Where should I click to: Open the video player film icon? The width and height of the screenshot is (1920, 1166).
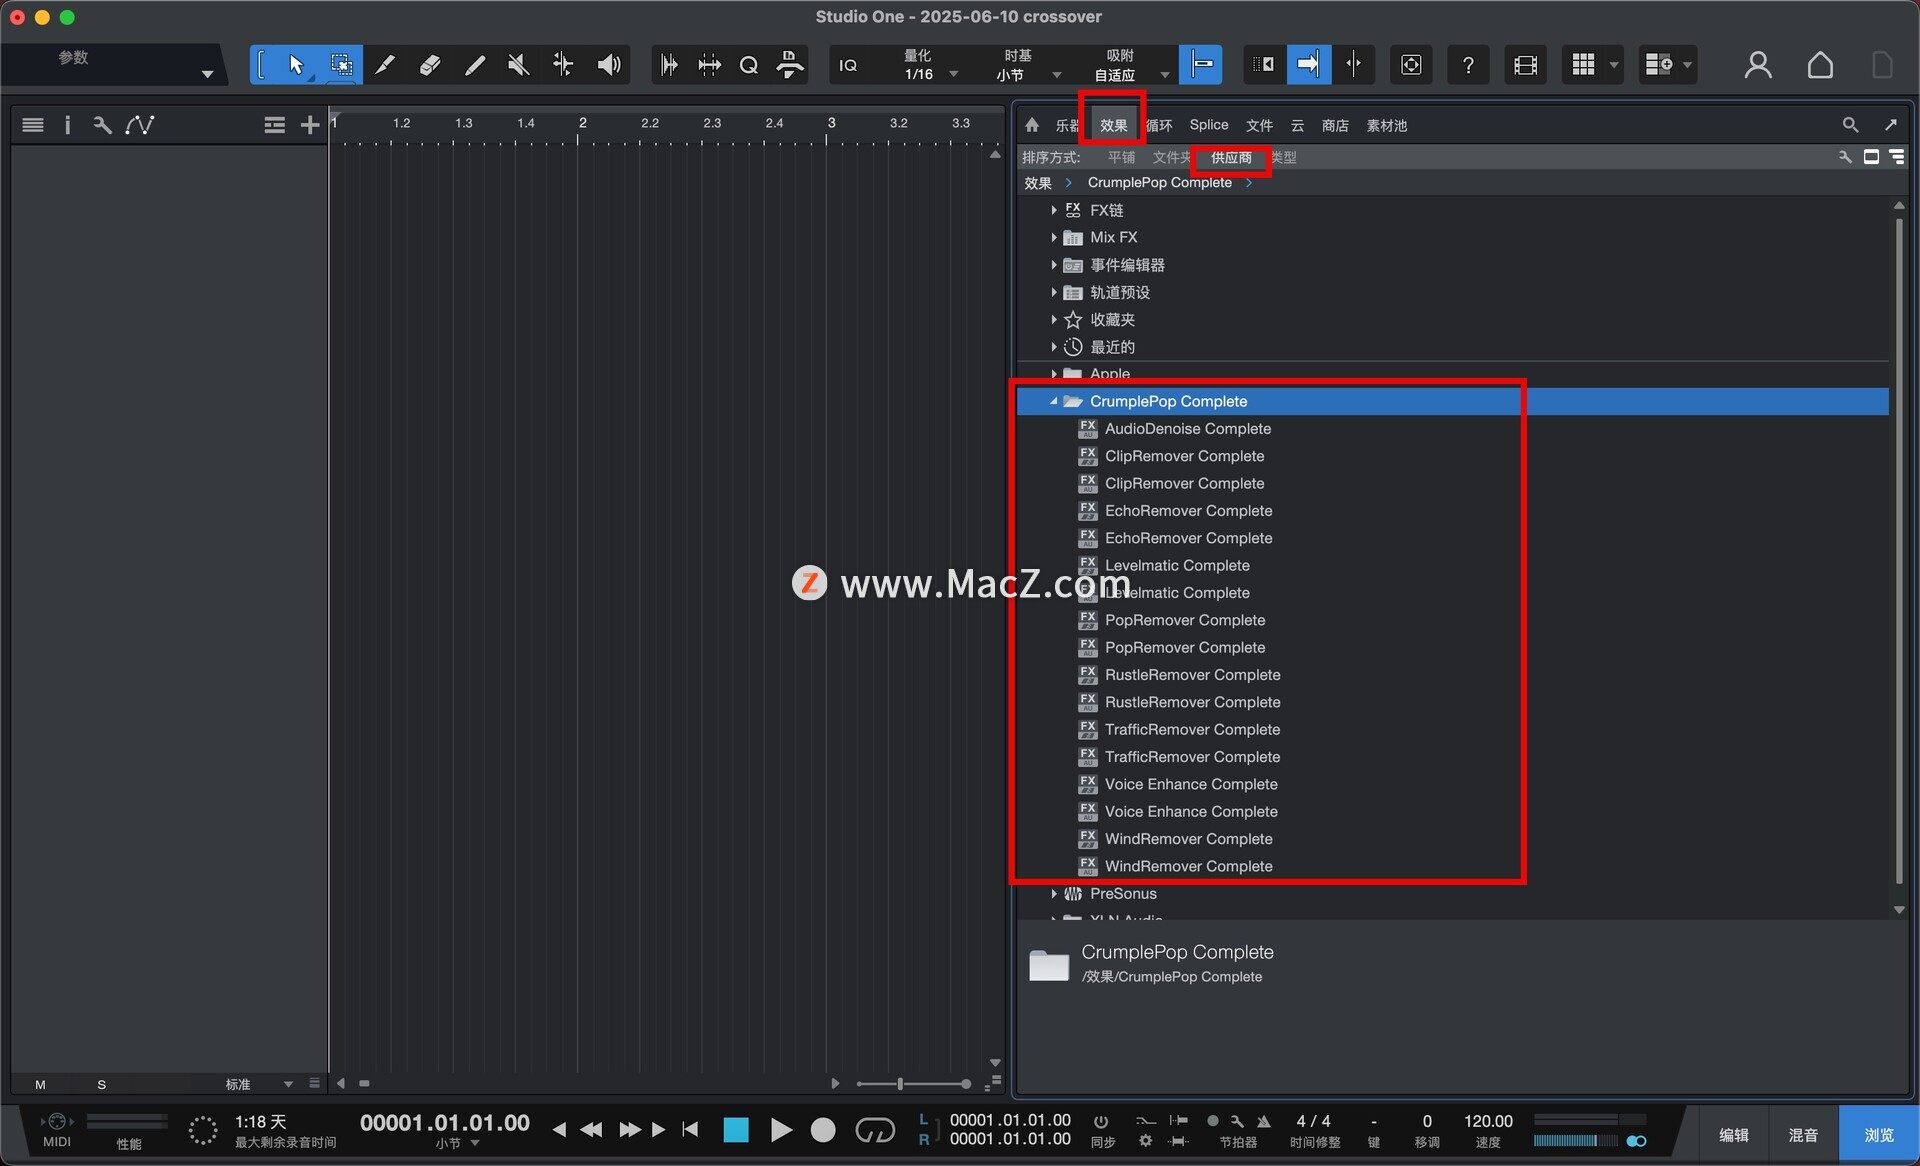point(1525,65)
